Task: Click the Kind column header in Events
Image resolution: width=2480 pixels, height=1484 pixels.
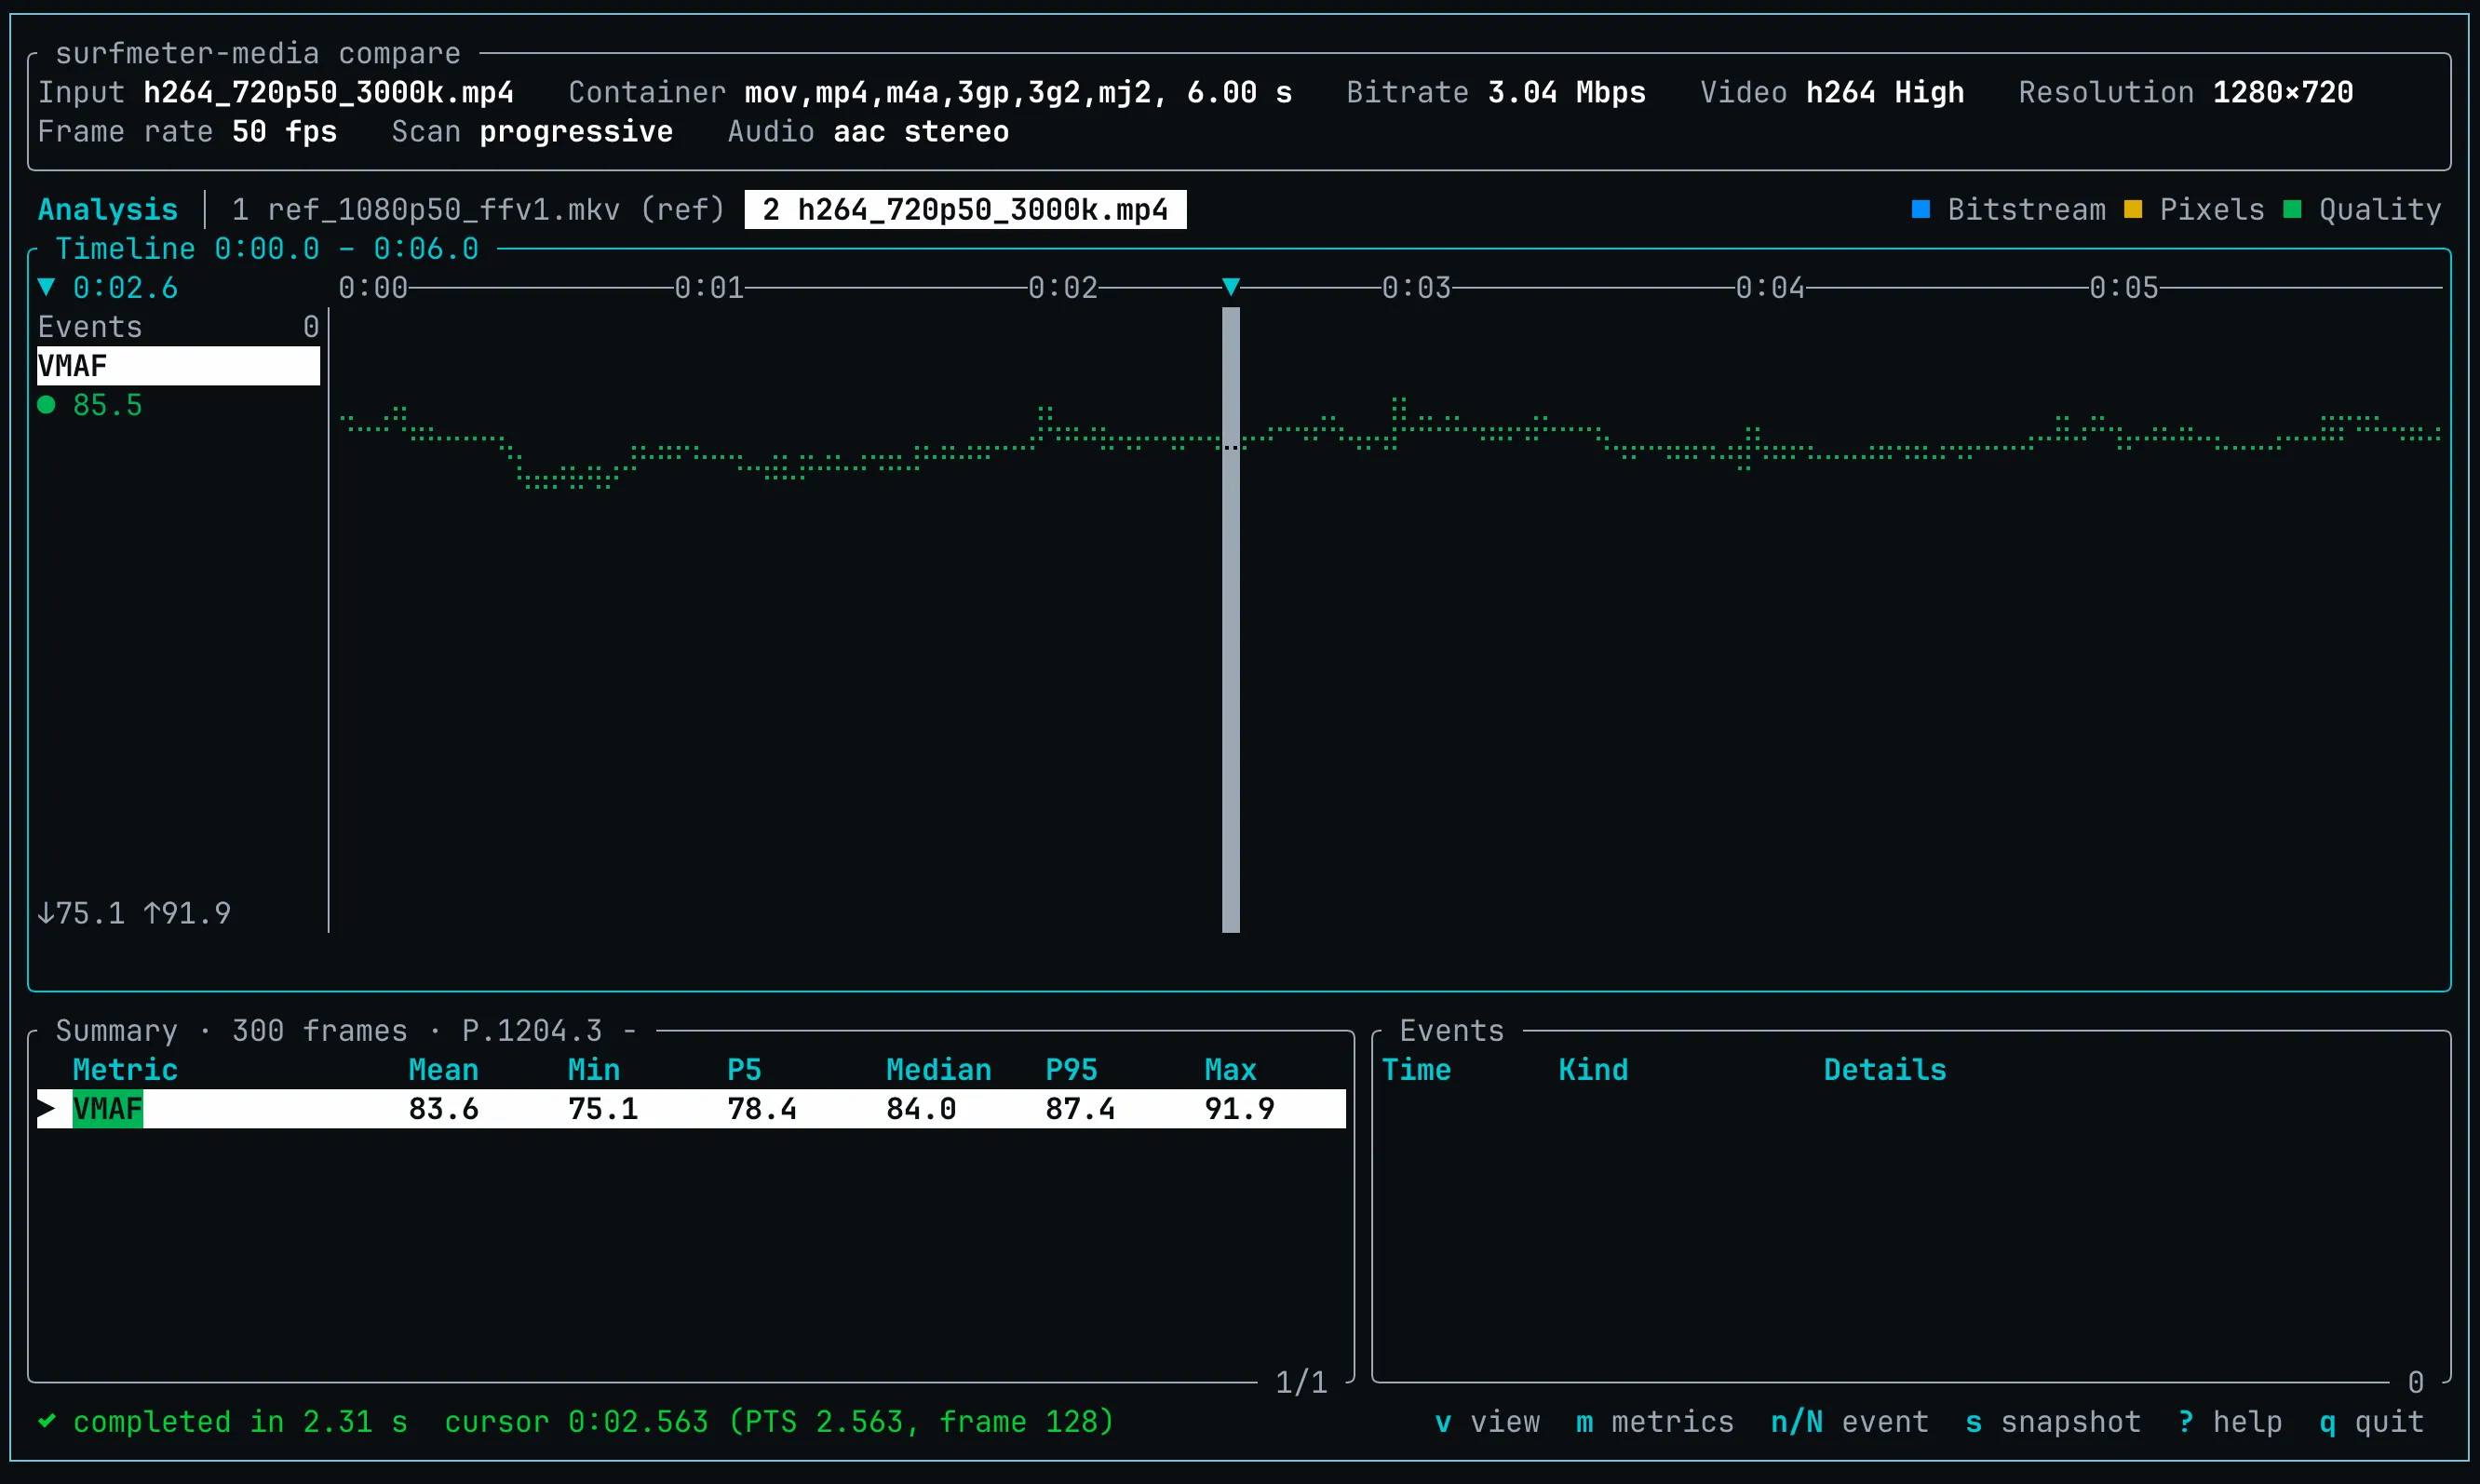Action: [1593, 1070]
